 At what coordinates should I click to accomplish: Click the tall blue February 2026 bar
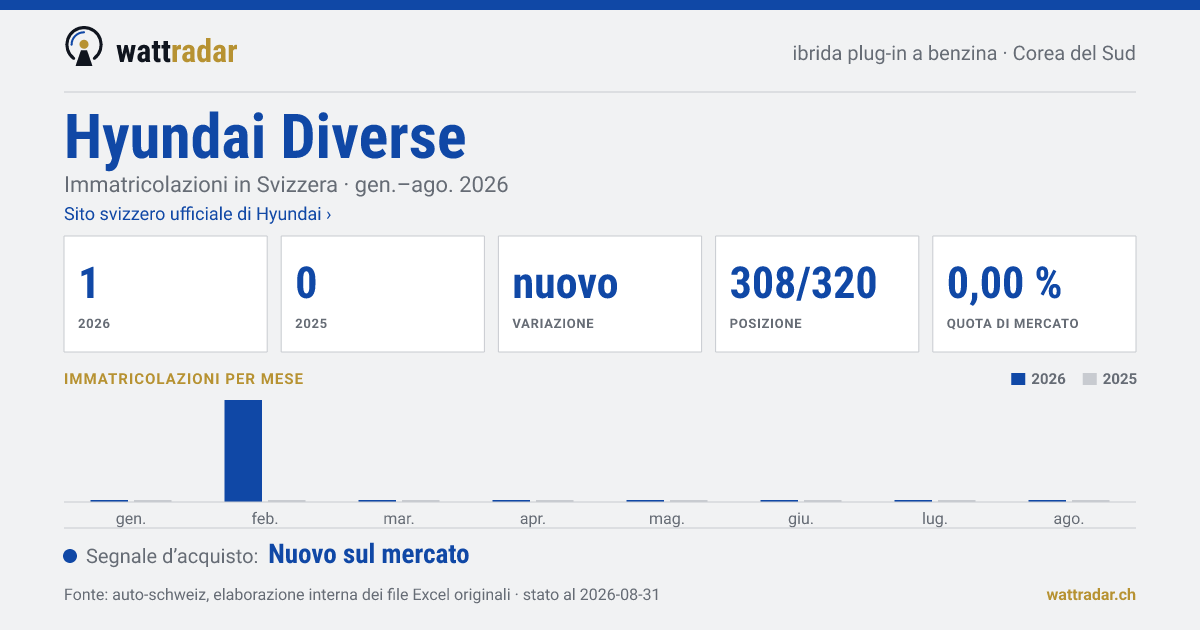[243, 450]
